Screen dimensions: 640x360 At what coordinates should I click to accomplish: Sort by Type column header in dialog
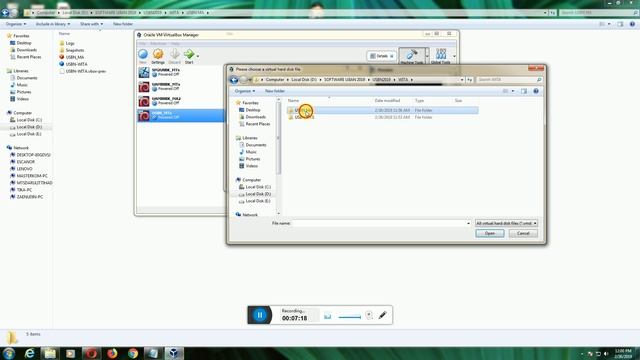[x=419, y=100]
